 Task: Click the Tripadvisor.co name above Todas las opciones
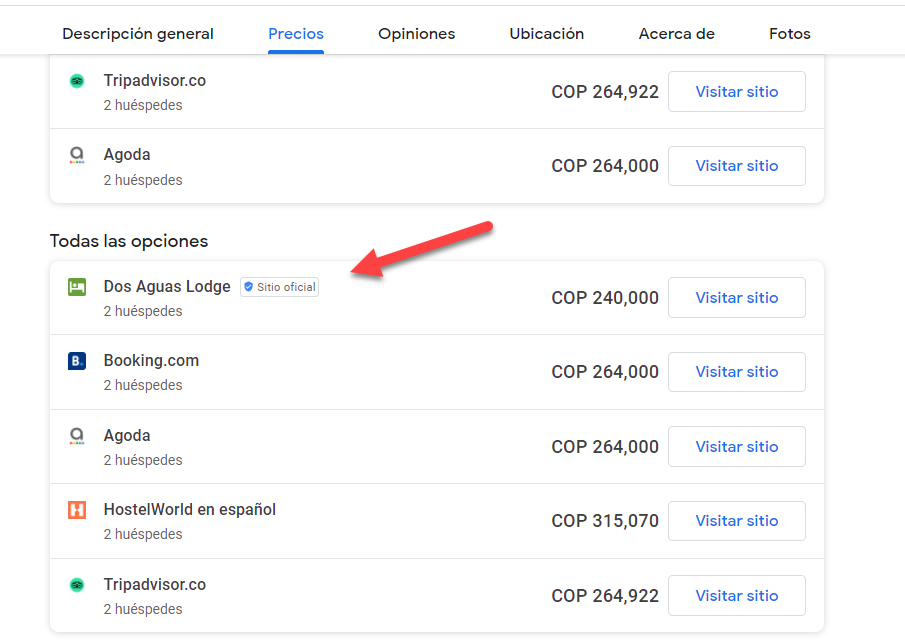point(155,80)
